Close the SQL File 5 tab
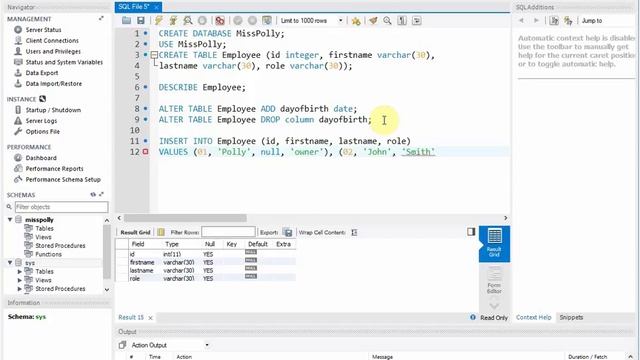This screenshot has height=360, width=640. (156, 7)
